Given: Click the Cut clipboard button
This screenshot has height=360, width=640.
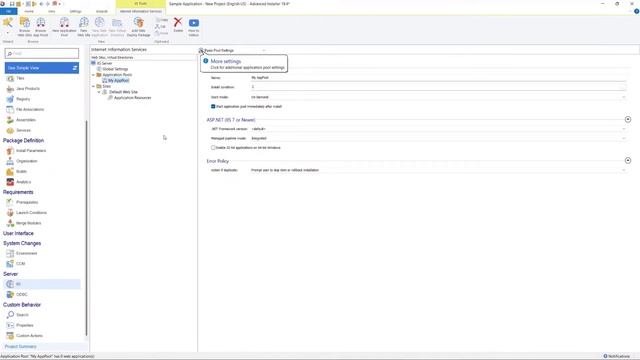Looking at the screenshot, I should click(160, 27).
